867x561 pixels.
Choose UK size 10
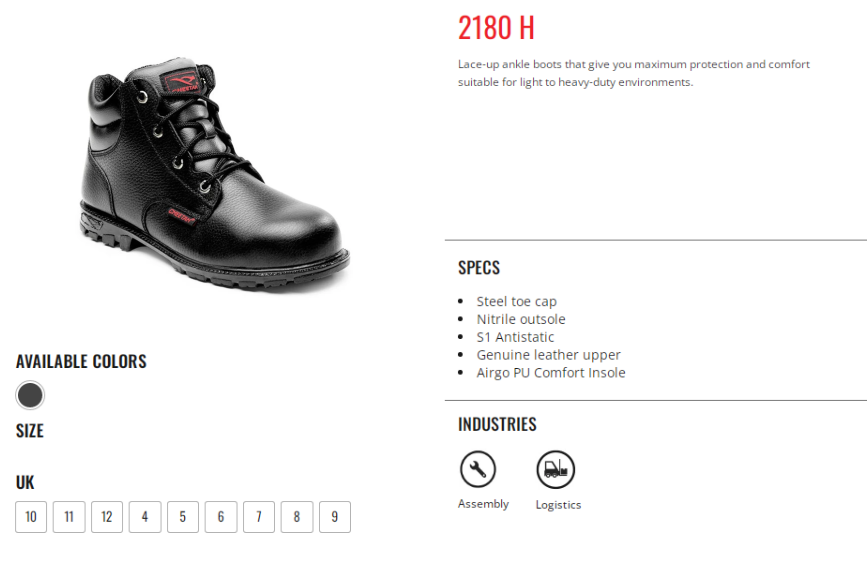31,517
